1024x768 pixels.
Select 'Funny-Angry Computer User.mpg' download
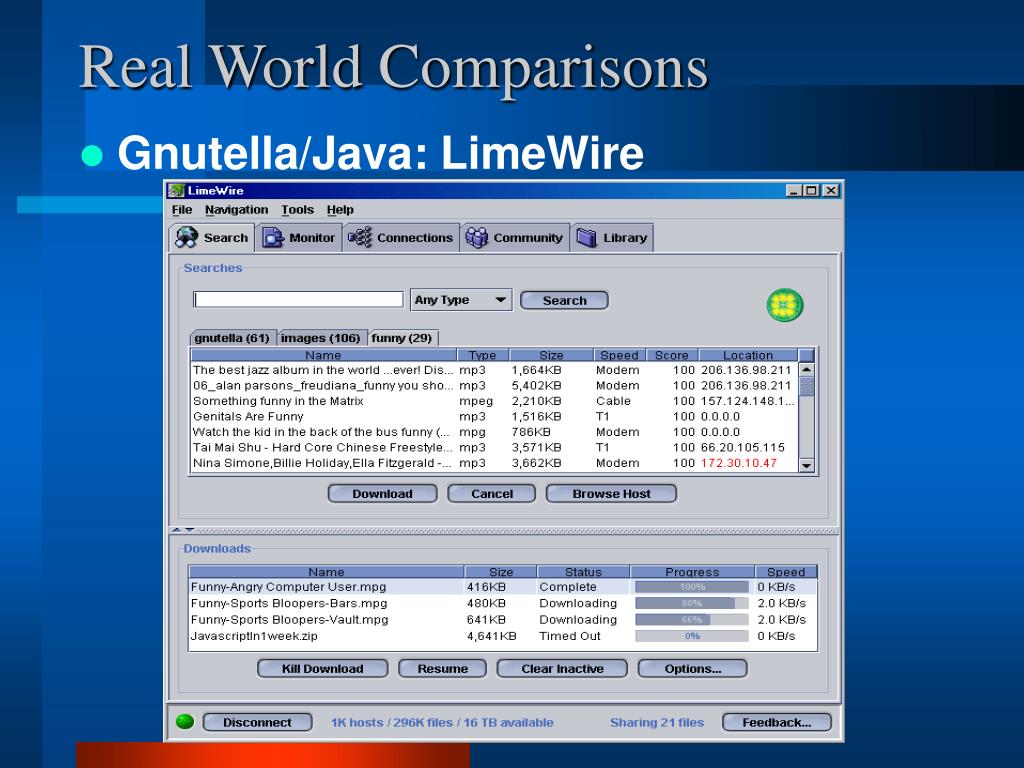[503, 587]
